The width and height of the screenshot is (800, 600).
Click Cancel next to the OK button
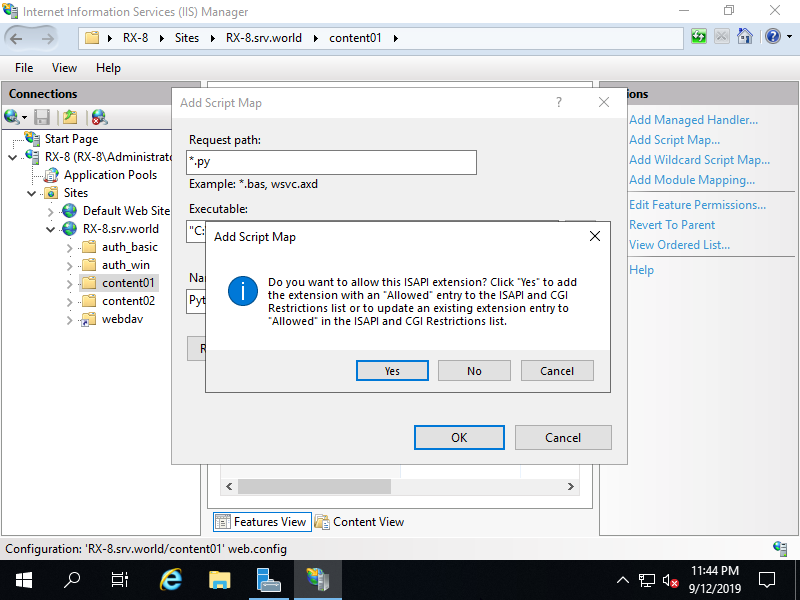pyautogui.click(x=563, y=438)
